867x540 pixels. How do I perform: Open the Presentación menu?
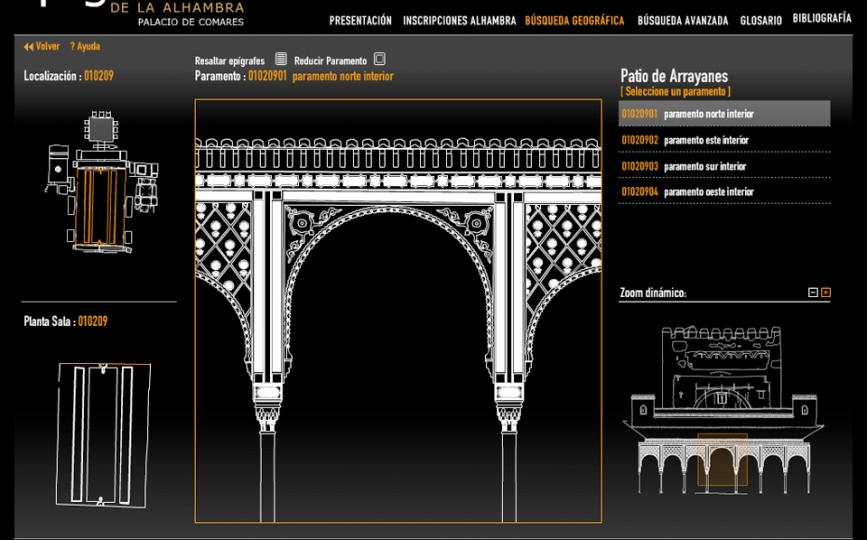(361, 21)
